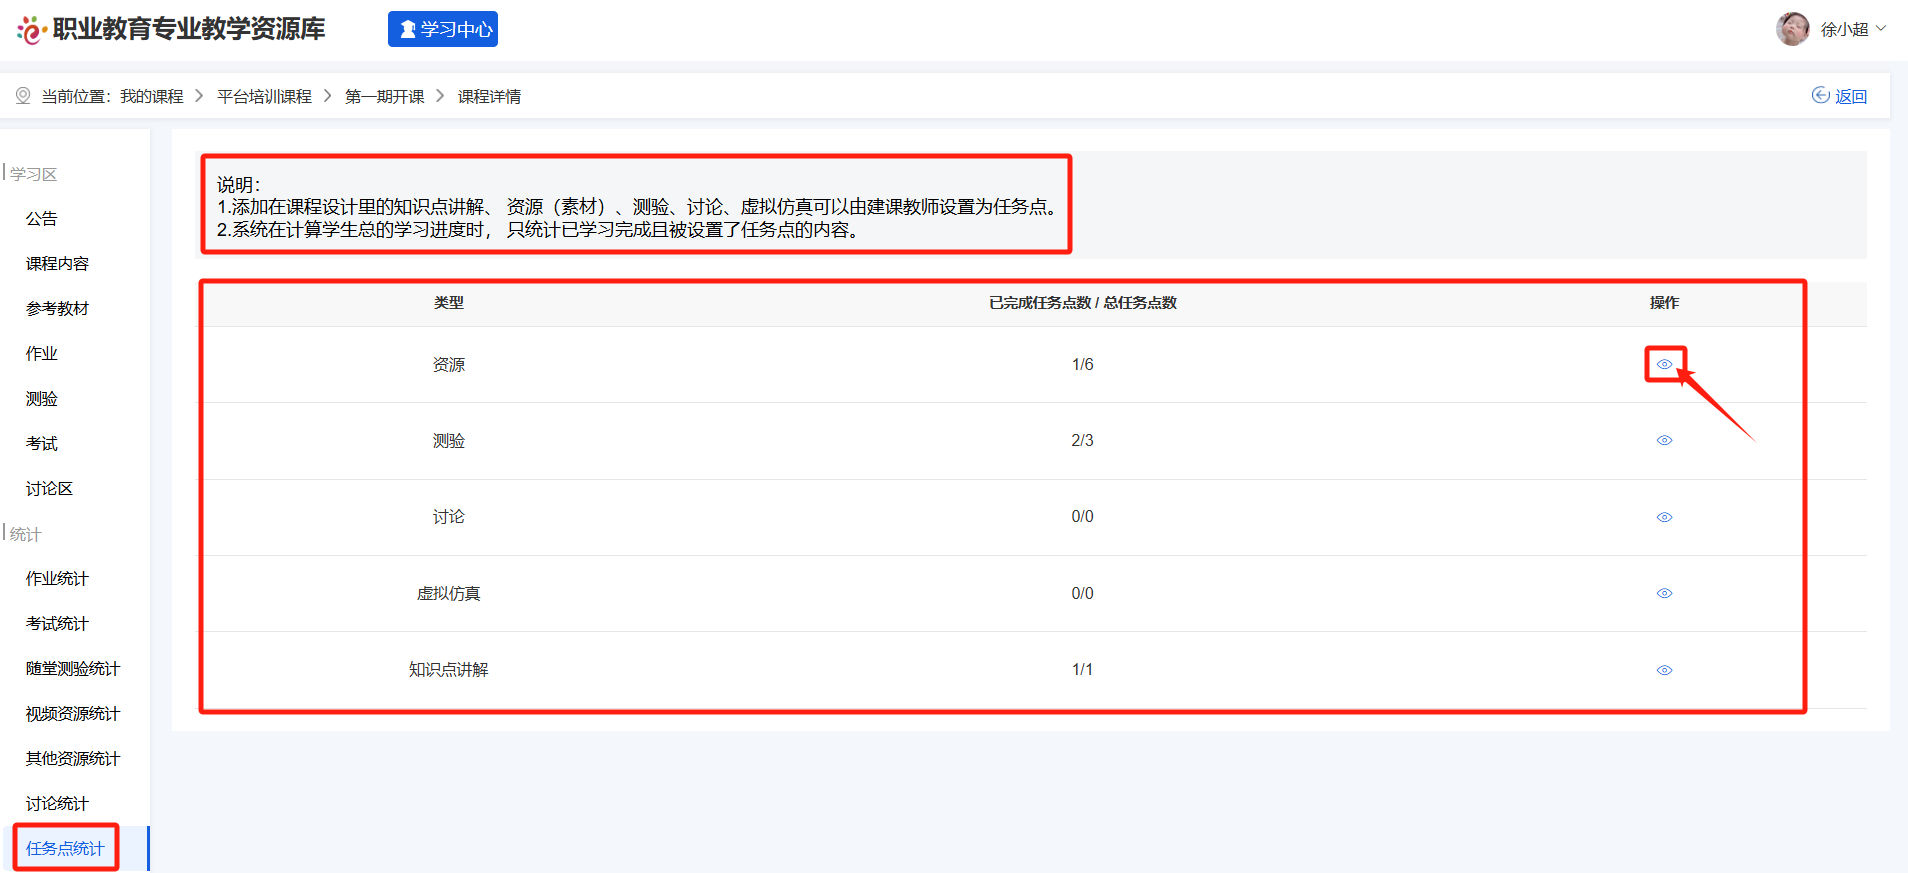1908x873 pixels.
Task: Click the location pin icon in breadcrumb
Action: pos(23,96)
